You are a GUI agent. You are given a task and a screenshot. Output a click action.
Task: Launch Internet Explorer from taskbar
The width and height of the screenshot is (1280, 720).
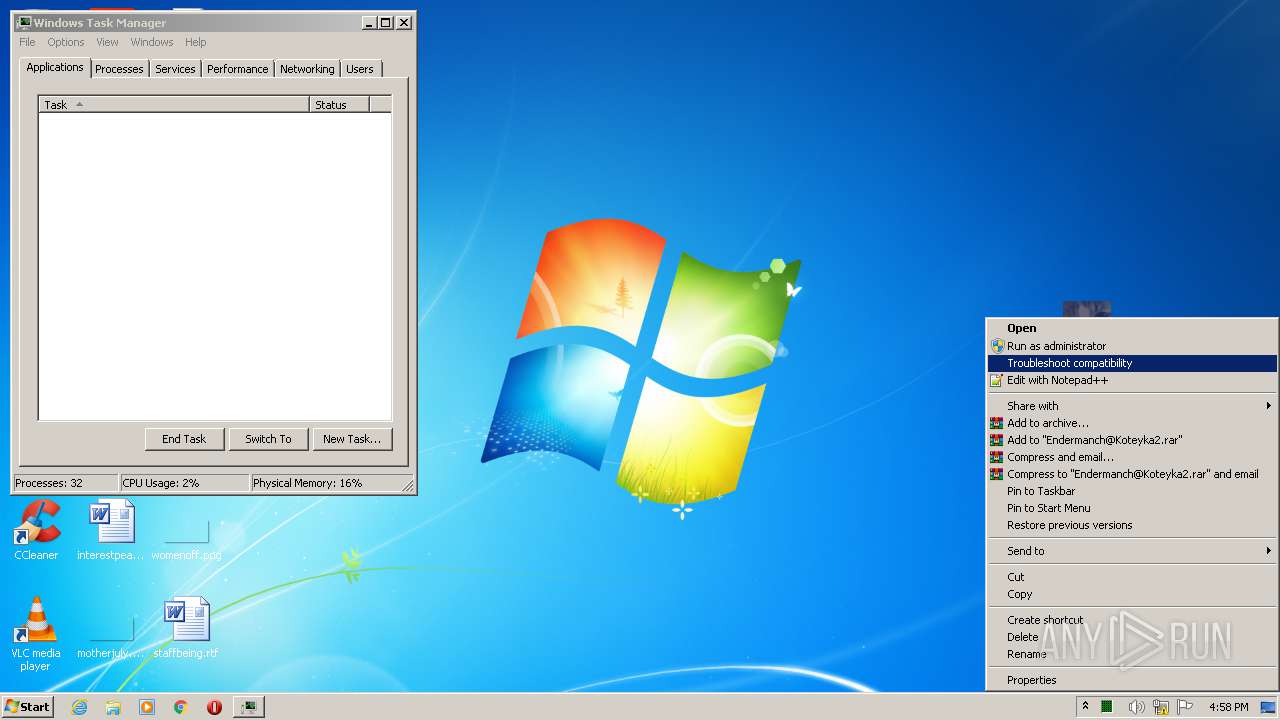tap(80, 707)
